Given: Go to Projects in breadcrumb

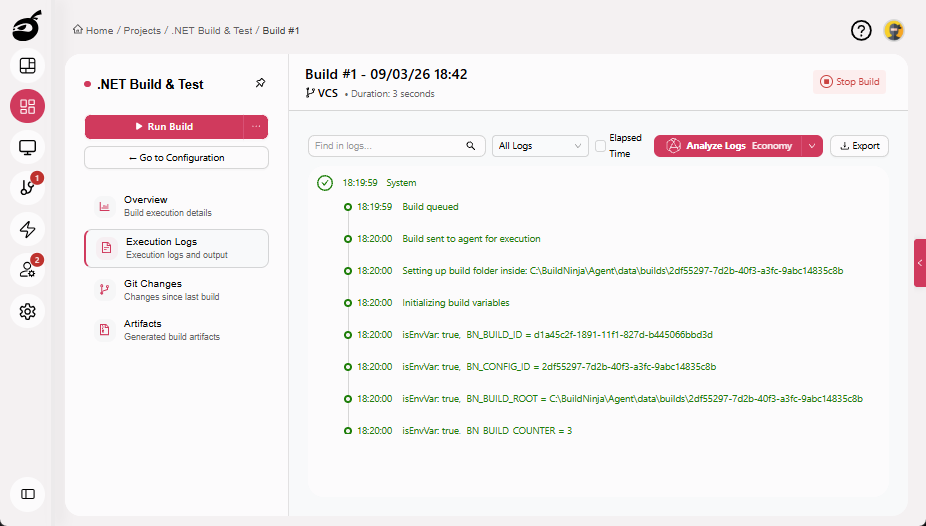Looking at the screenshot, I should point(142,30).
